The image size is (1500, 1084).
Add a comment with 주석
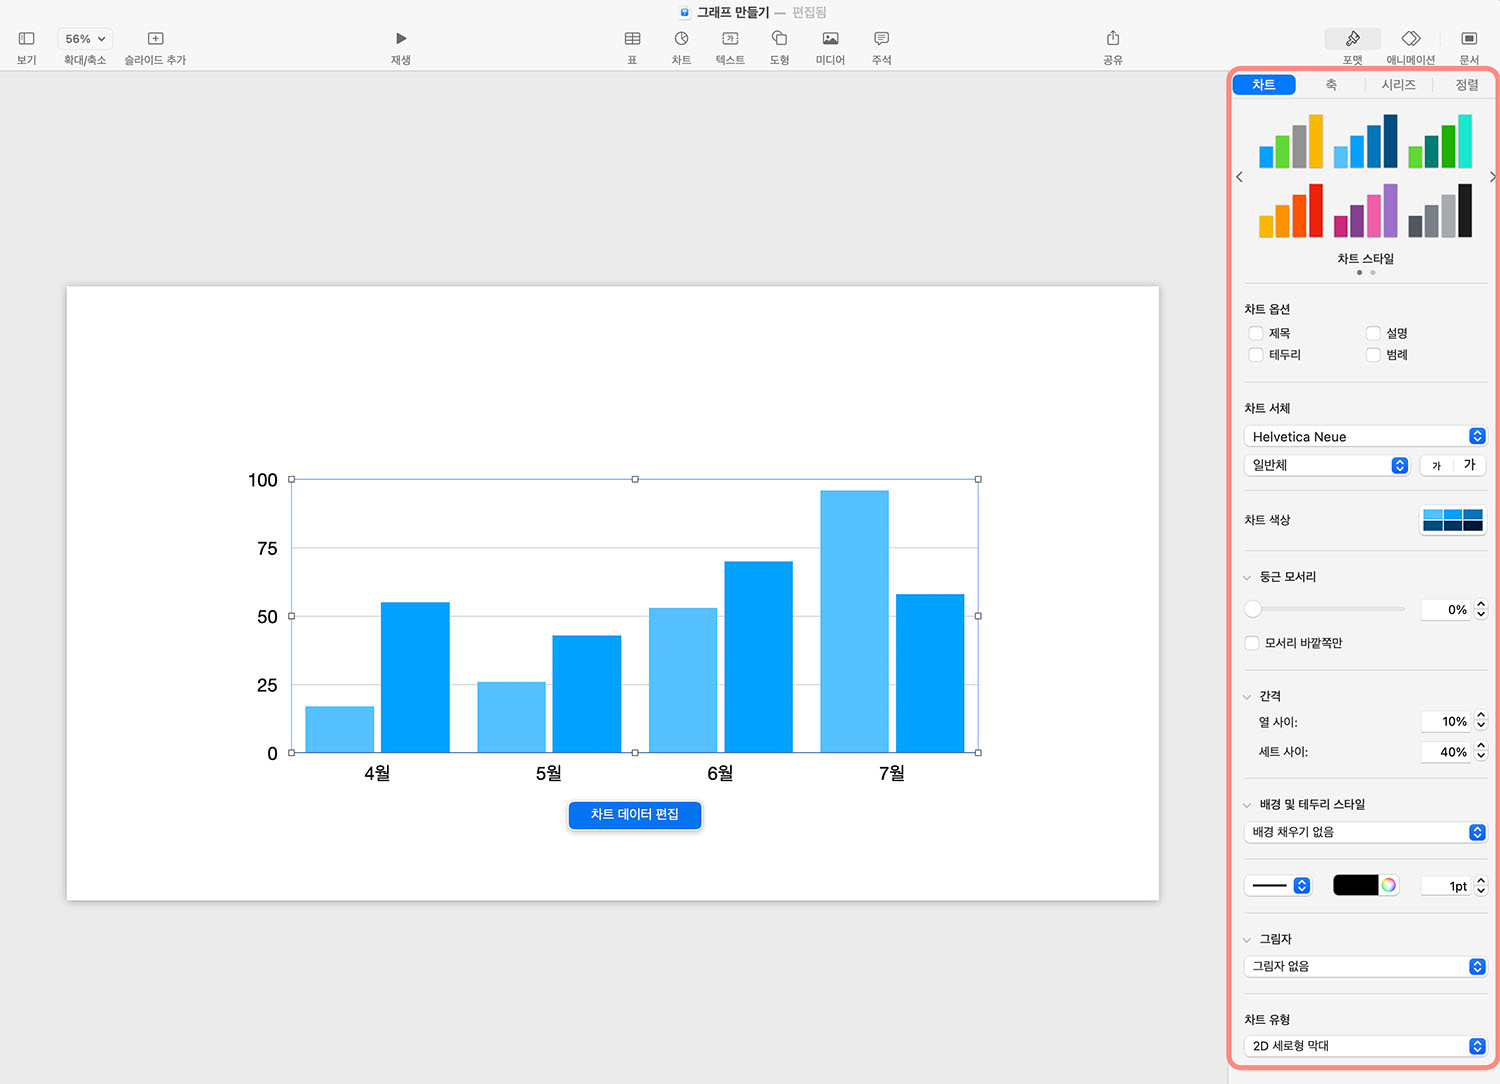881,39
